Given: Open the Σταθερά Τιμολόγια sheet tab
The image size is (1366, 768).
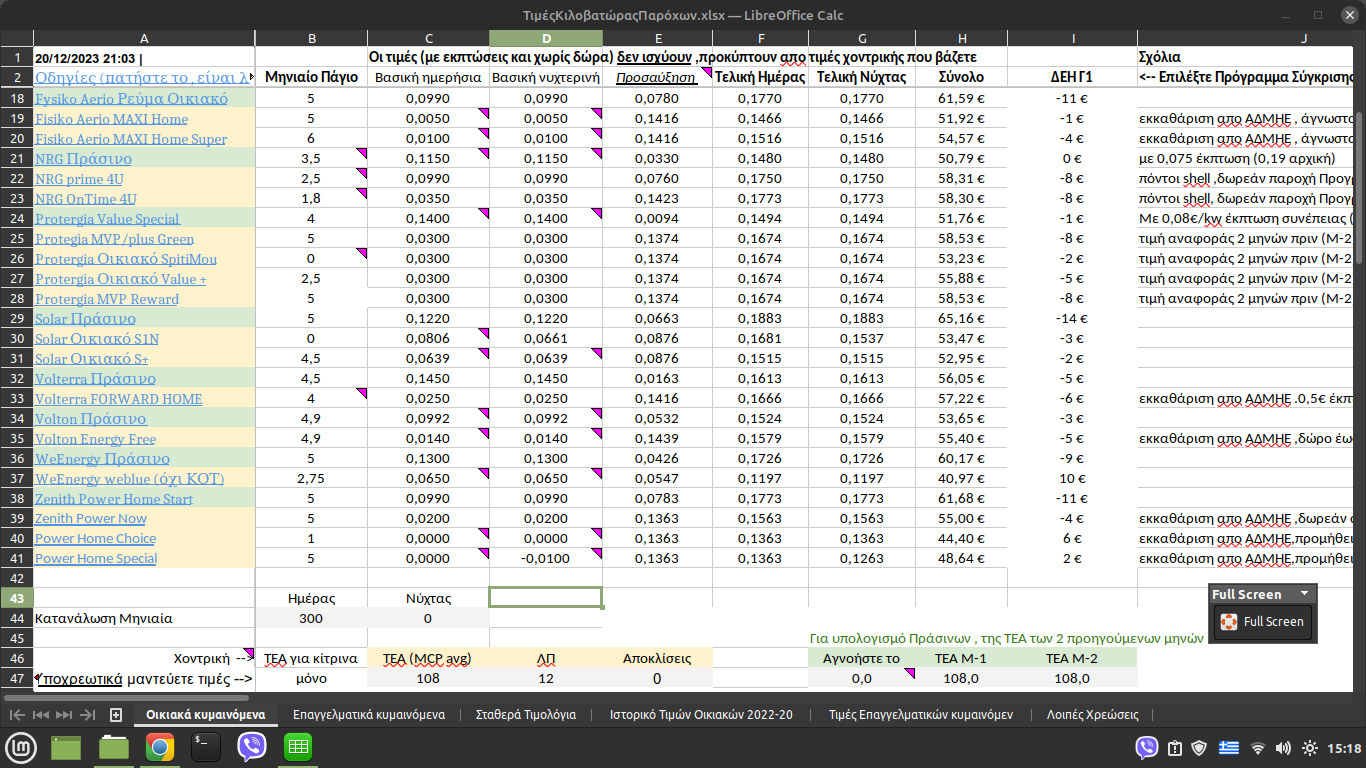Looking at the screenshot, I should tap(525, 715).
